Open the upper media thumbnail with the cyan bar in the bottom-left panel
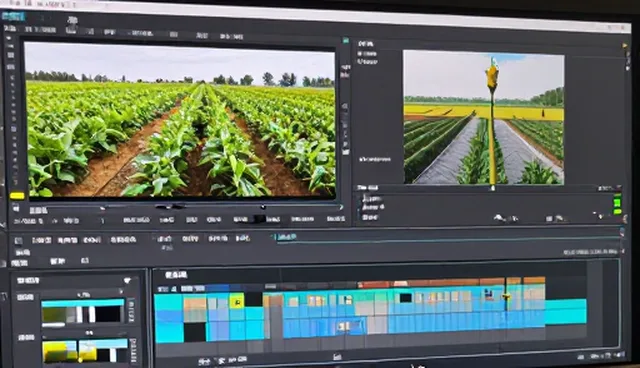 tap(83, 312)
